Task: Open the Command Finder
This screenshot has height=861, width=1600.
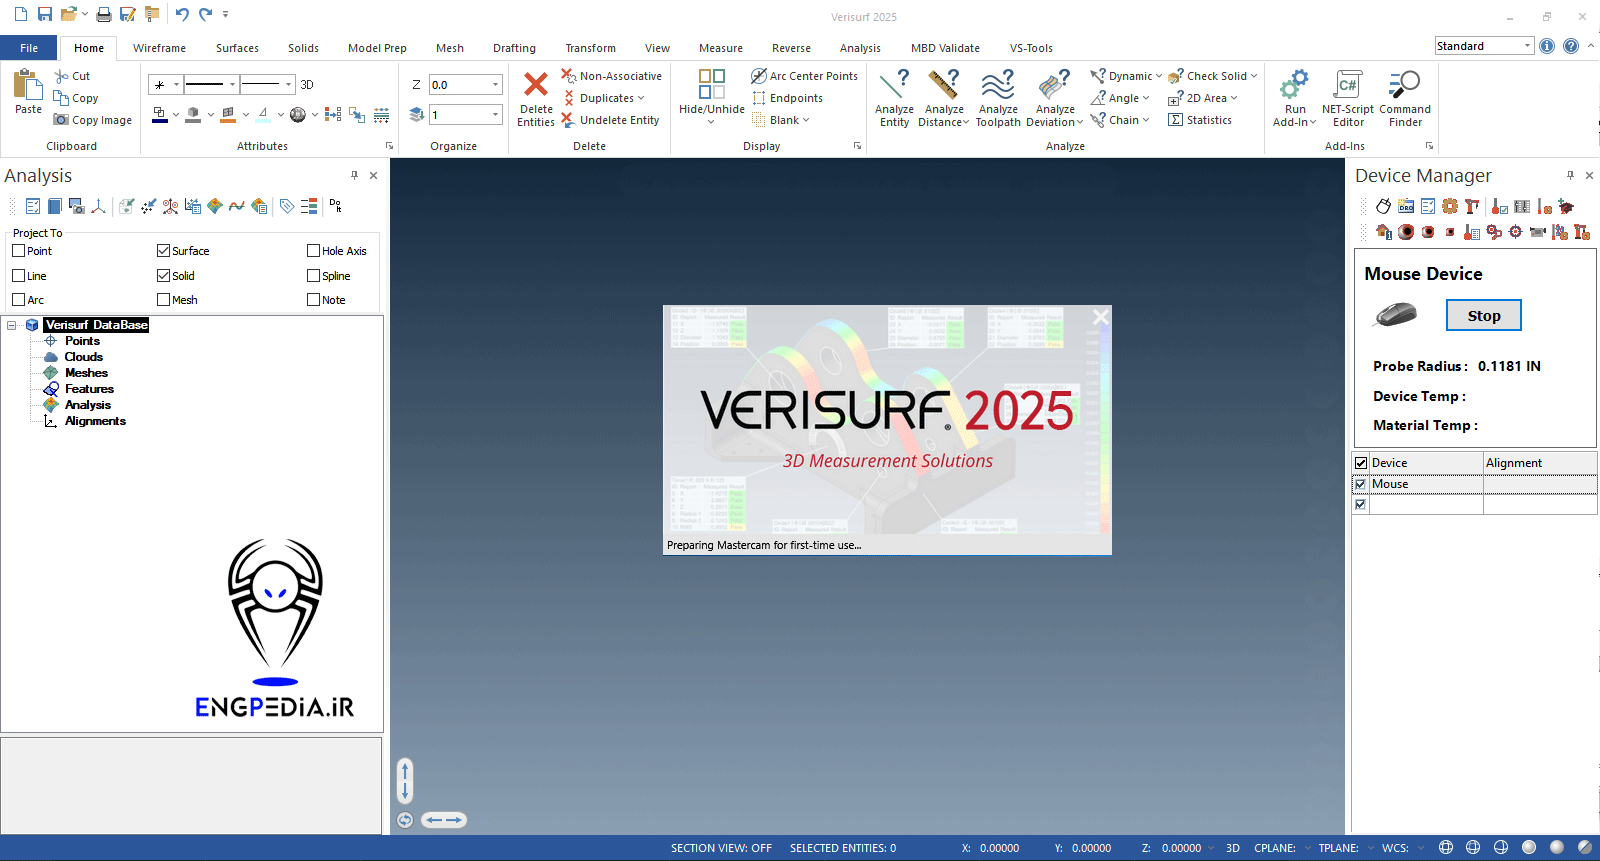Action: (1405, 98)
